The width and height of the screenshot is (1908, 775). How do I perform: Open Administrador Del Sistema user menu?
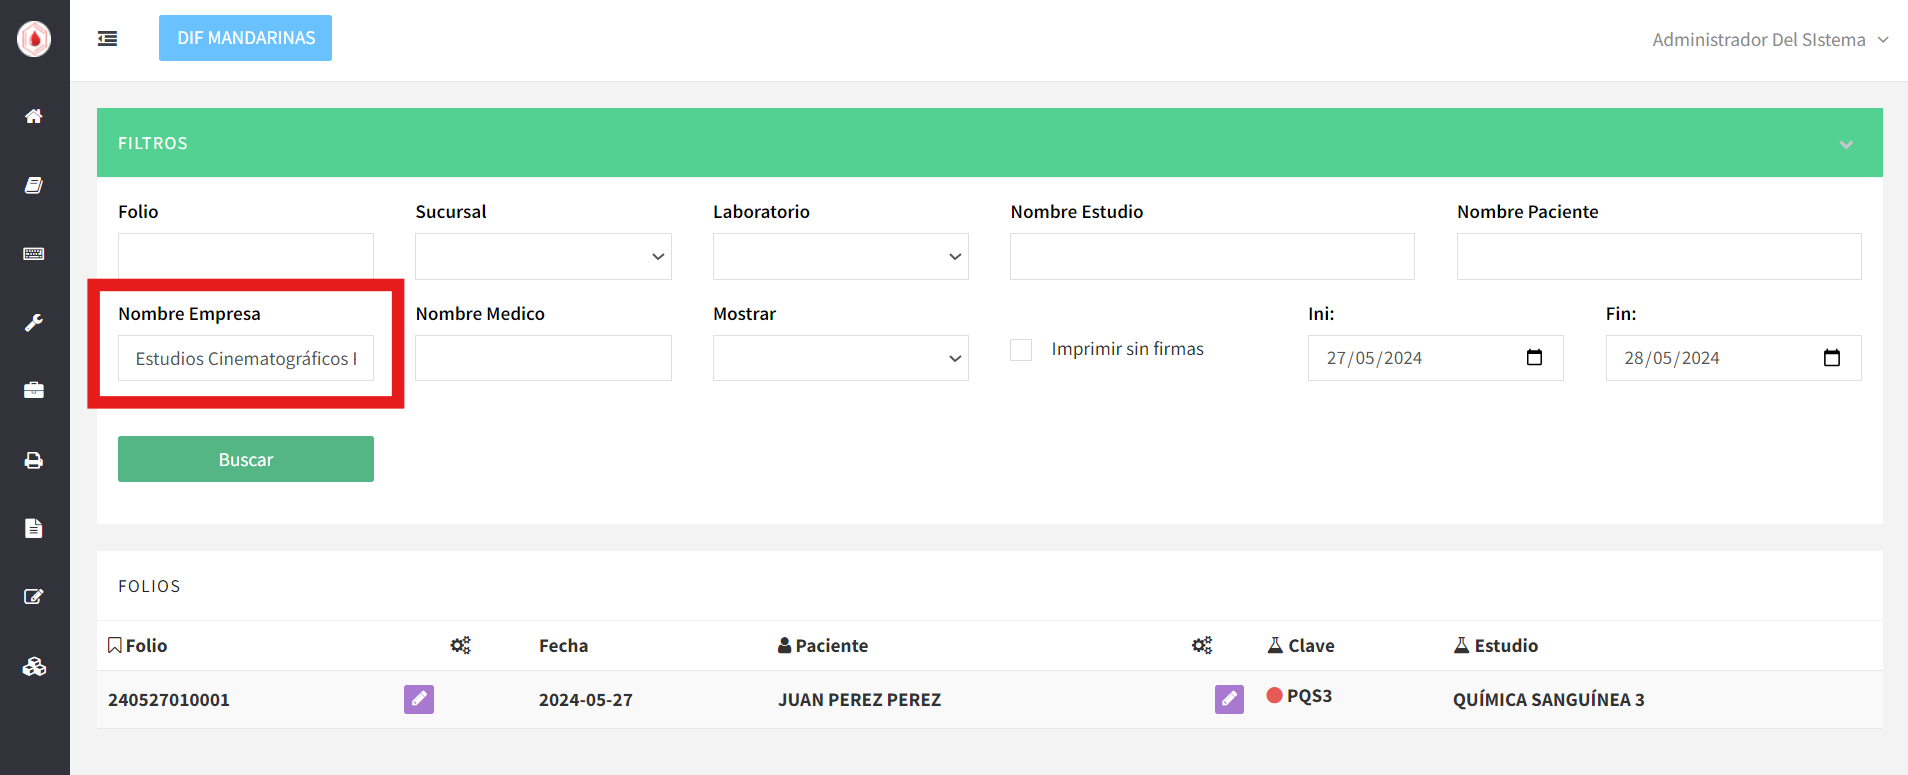pyautogui.click(x=1770, y=40)
